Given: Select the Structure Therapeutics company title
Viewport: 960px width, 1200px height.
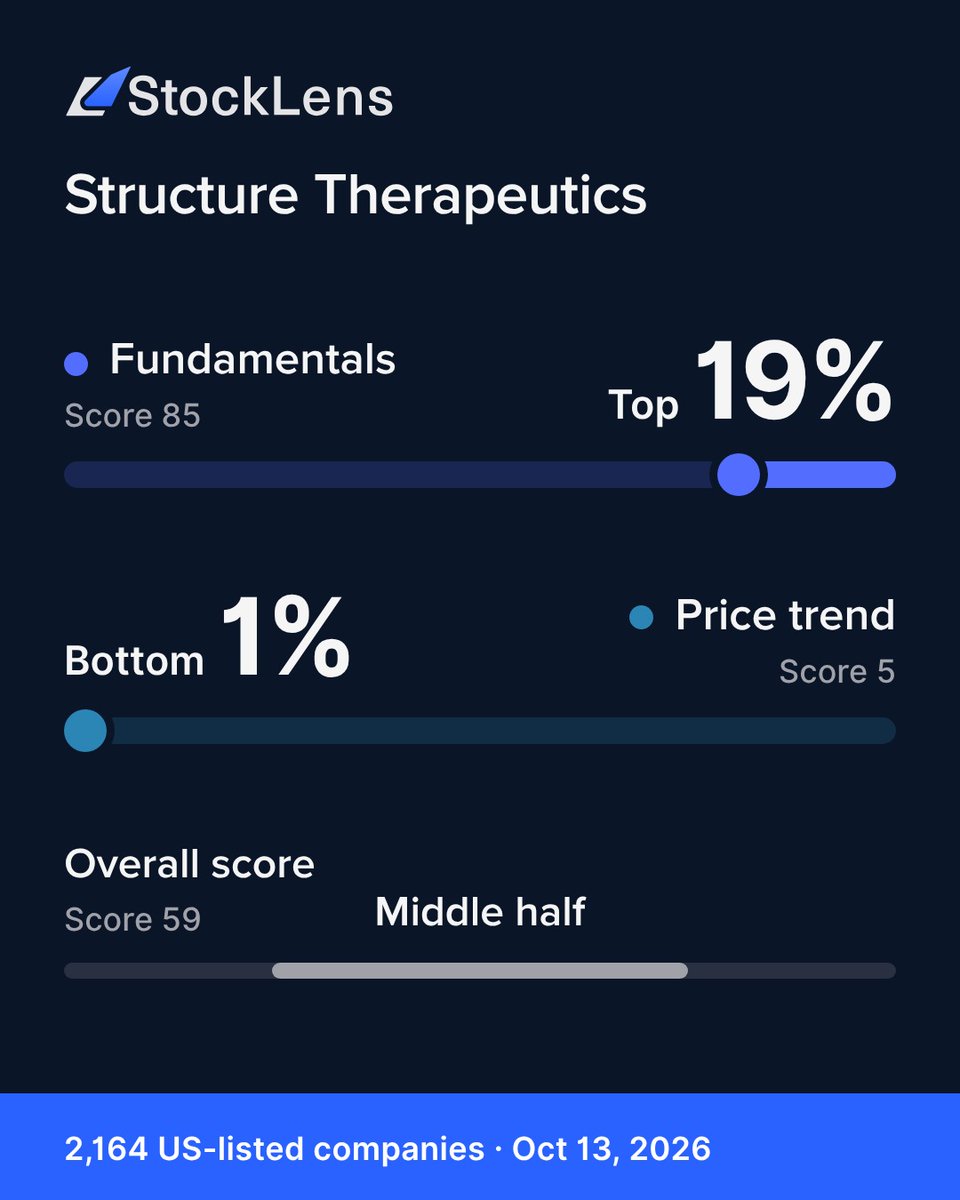Looking at the screenshot, I should pyautogui.click(x=355, y=195).
